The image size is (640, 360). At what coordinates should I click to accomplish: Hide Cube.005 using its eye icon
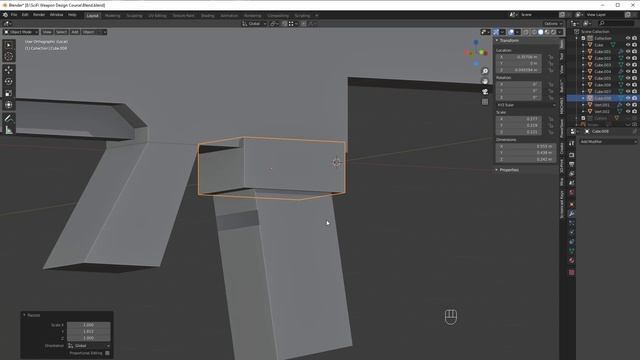pyautogui.click(x=628, y=78)
